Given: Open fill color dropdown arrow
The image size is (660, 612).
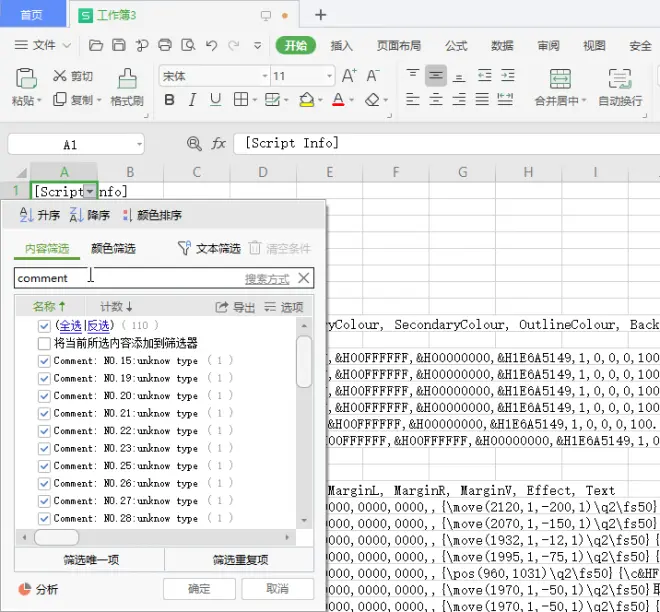Looking at the screenshot, I should click(320, 100).
